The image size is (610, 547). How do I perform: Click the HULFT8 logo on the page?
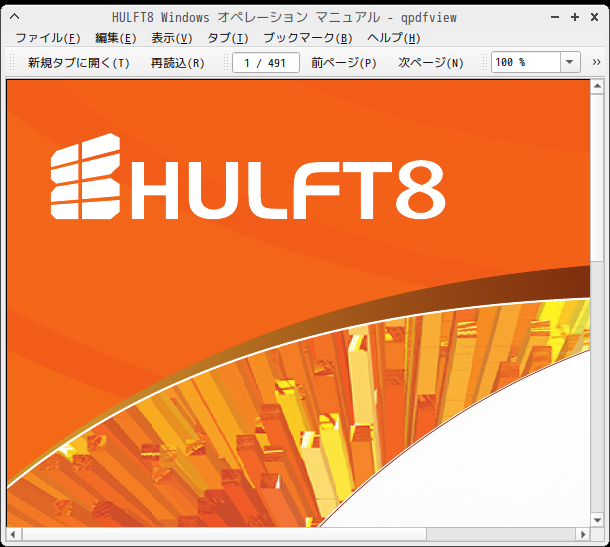pos(248,177)
